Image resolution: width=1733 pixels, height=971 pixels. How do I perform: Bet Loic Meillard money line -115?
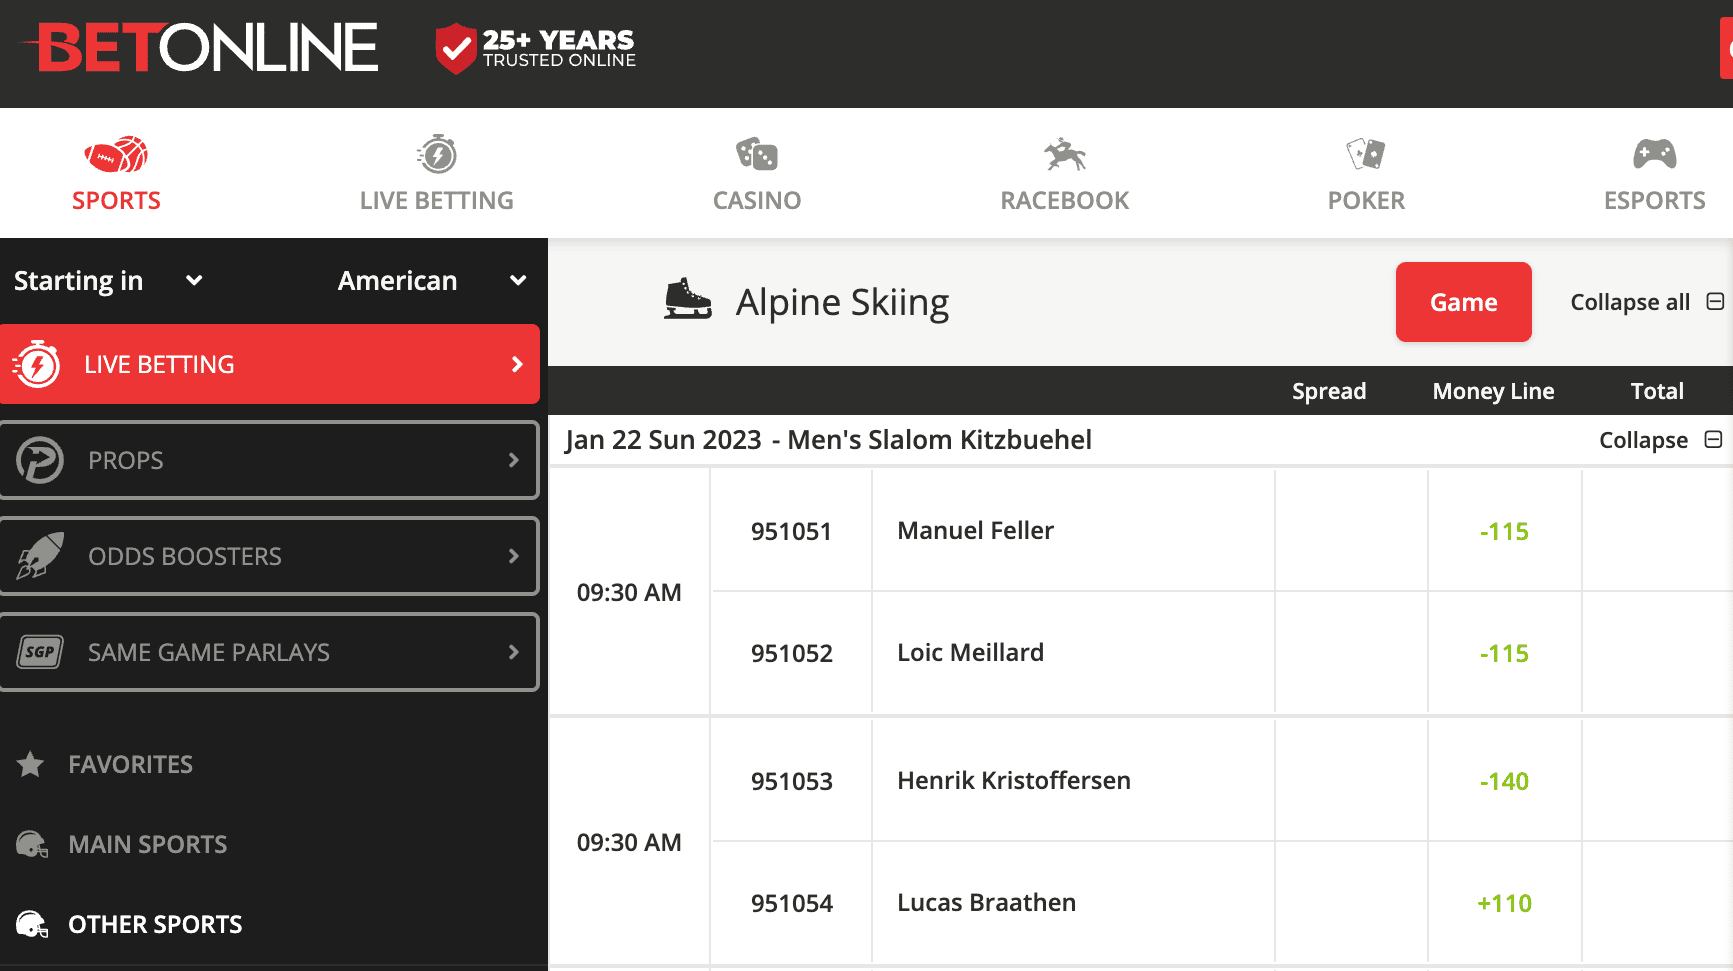1504,653
